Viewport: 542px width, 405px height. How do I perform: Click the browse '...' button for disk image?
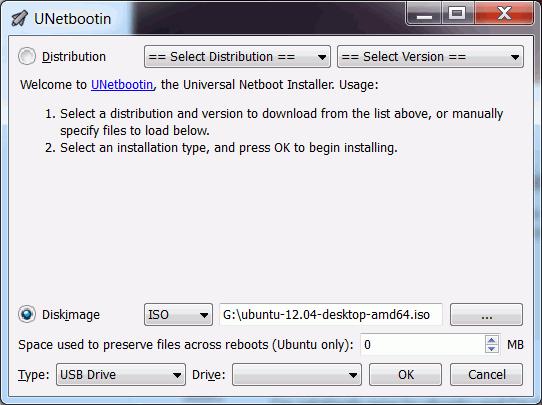point(486,314)
